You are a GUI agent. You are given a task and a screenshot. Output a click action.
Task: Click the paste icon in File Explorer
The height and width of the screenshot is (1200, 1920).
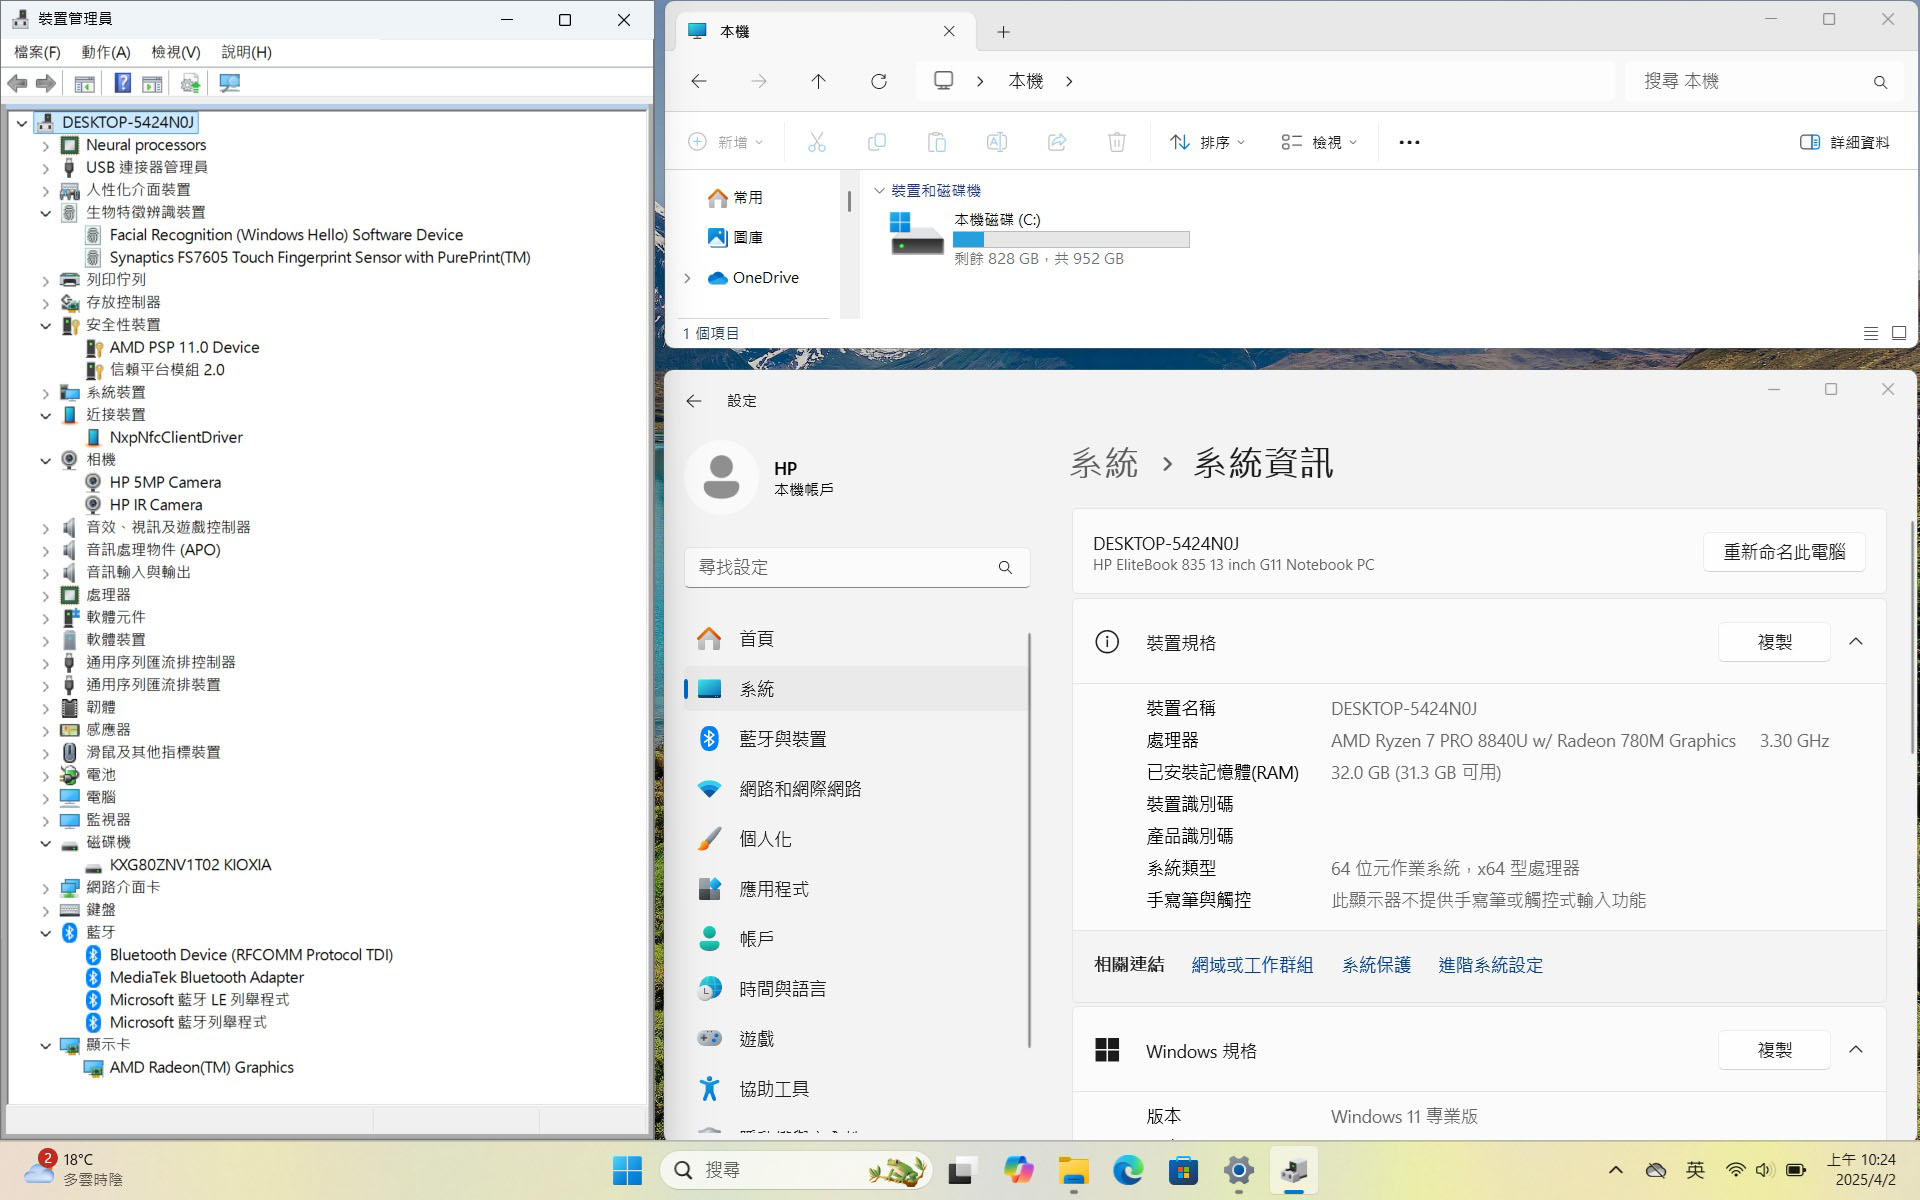[937, 142]
